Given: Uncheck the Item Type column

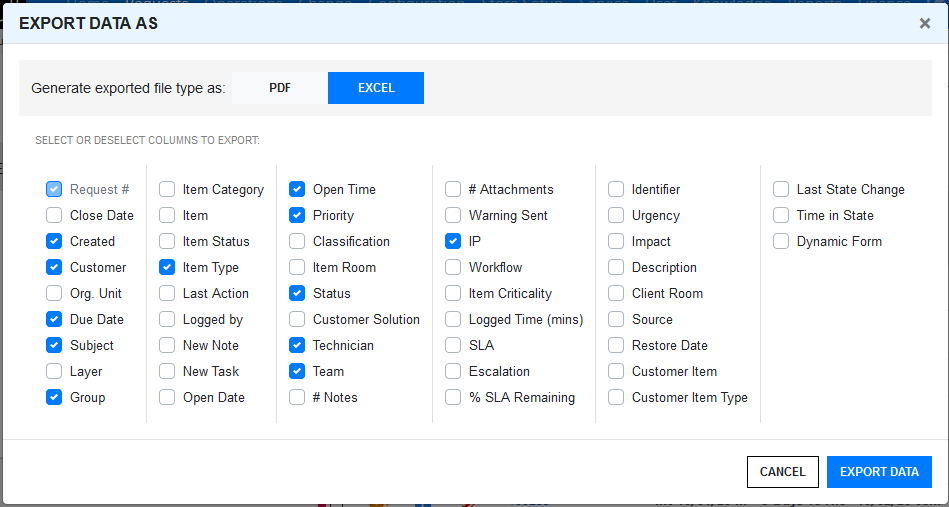Looking at the screenshot, I should (x=167, y=267).
